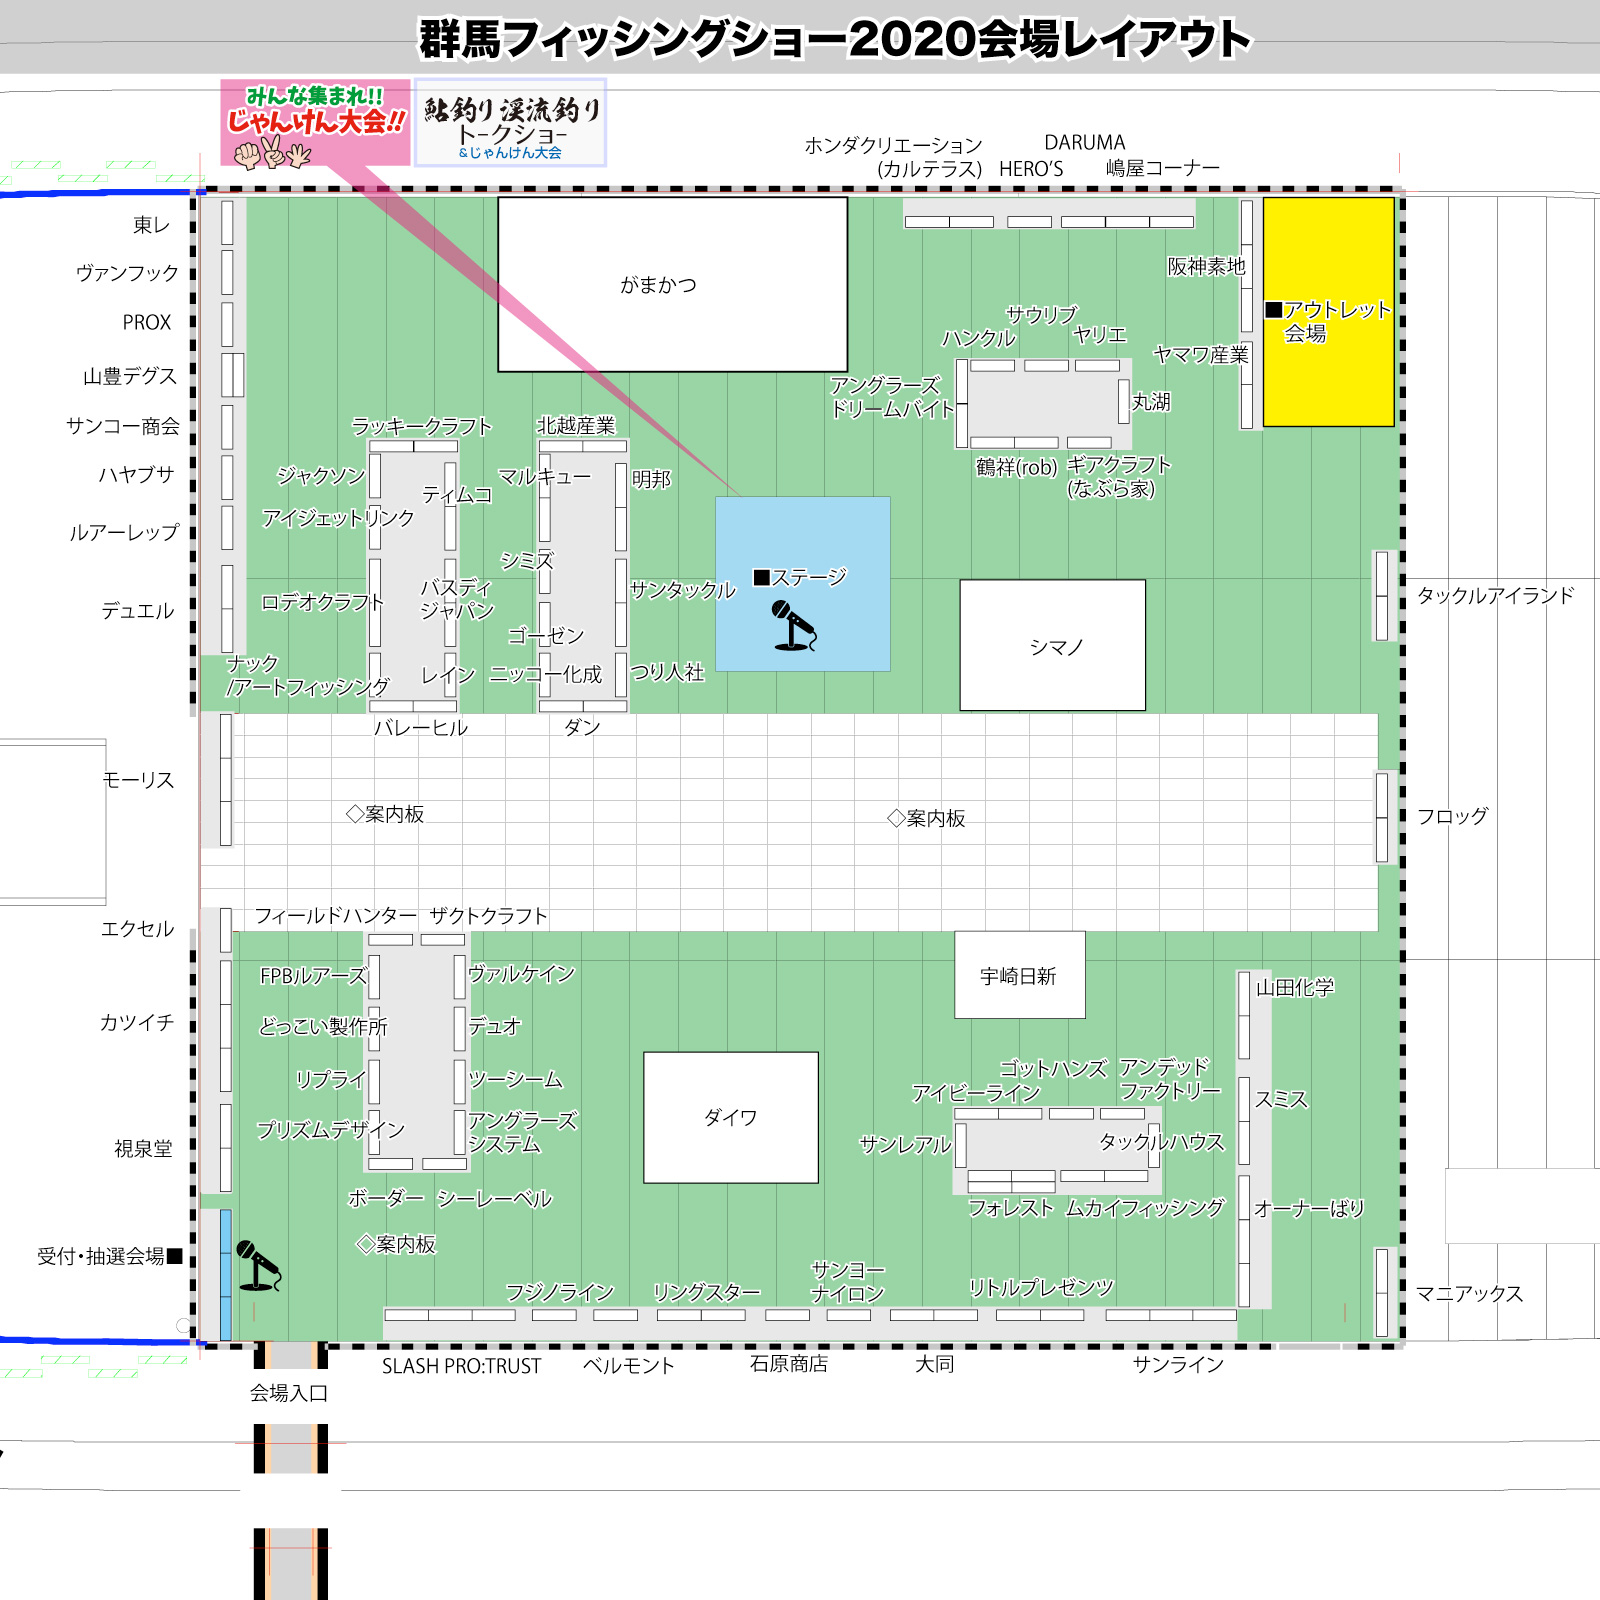The width and height of the screenshot is (1600, 1600).
Task: Click the microphone icon on the blue stage
Action: pyautogui.click(x=794, y=626)
